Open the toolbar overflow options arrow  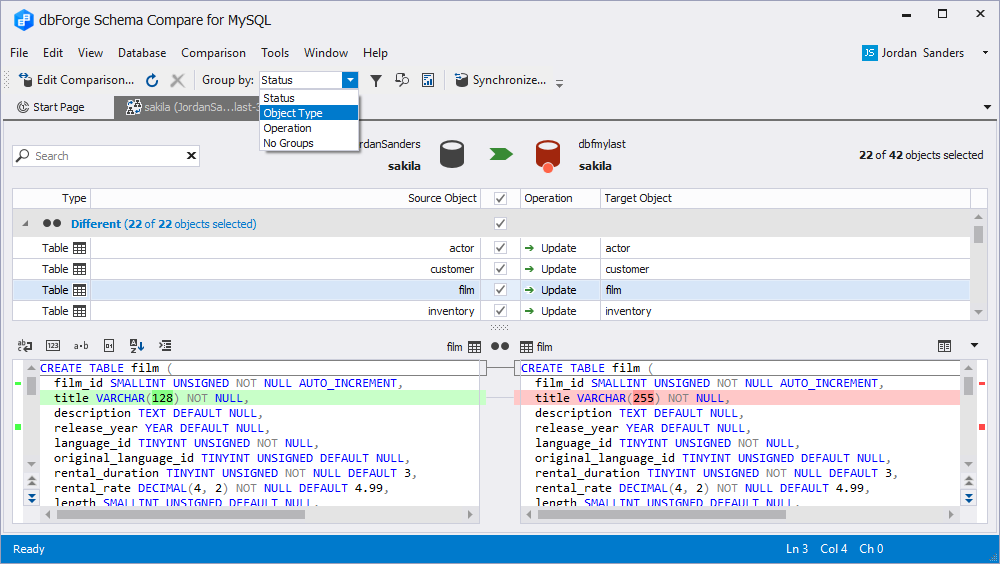pos(559,84)
